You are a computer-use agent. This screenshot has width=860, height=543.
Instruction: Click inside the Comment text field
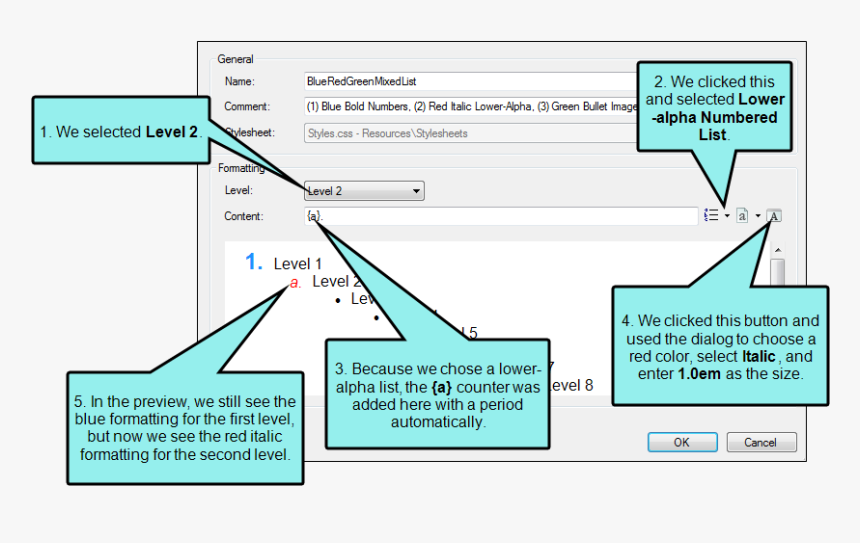coord(470,106)
